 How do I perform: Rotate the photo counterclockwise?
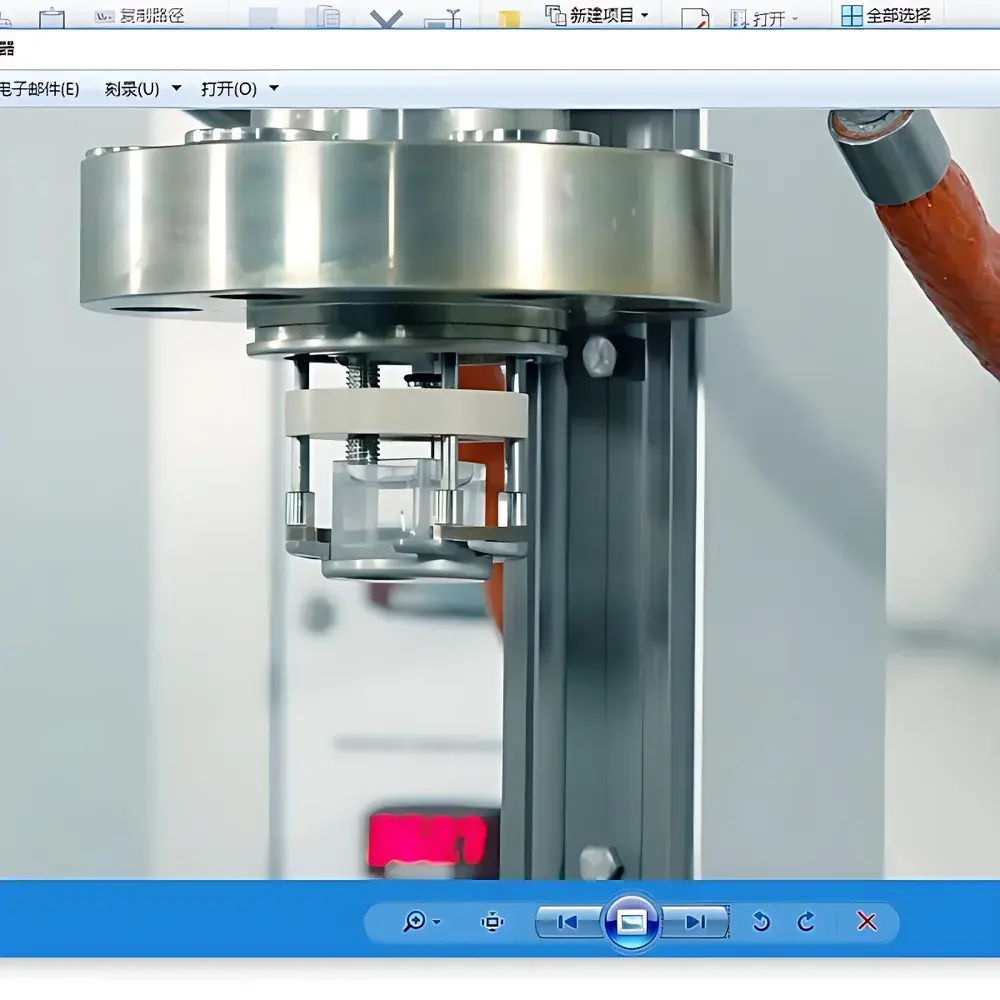coord(761,922)
